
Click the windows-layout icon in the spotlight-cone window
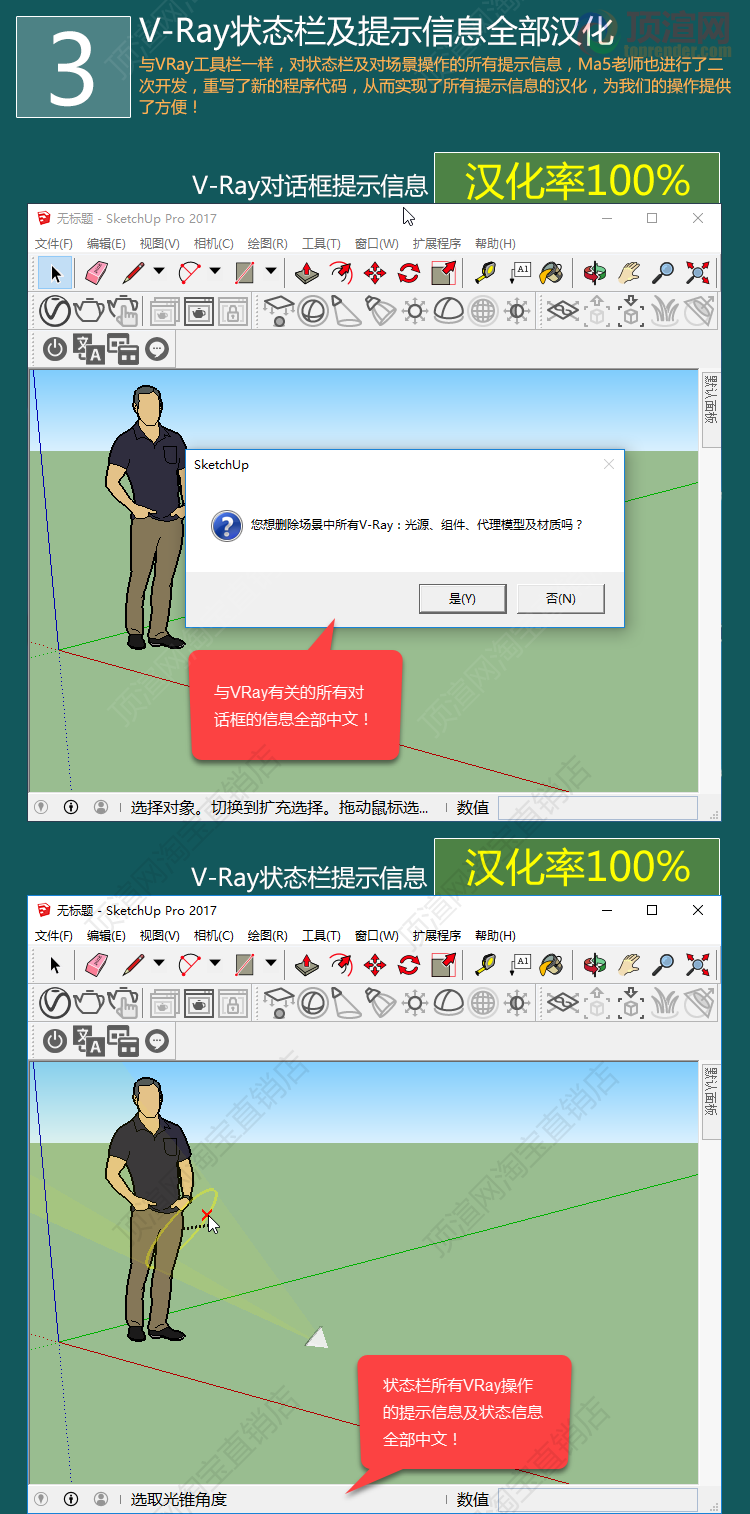coord(123,1041)
